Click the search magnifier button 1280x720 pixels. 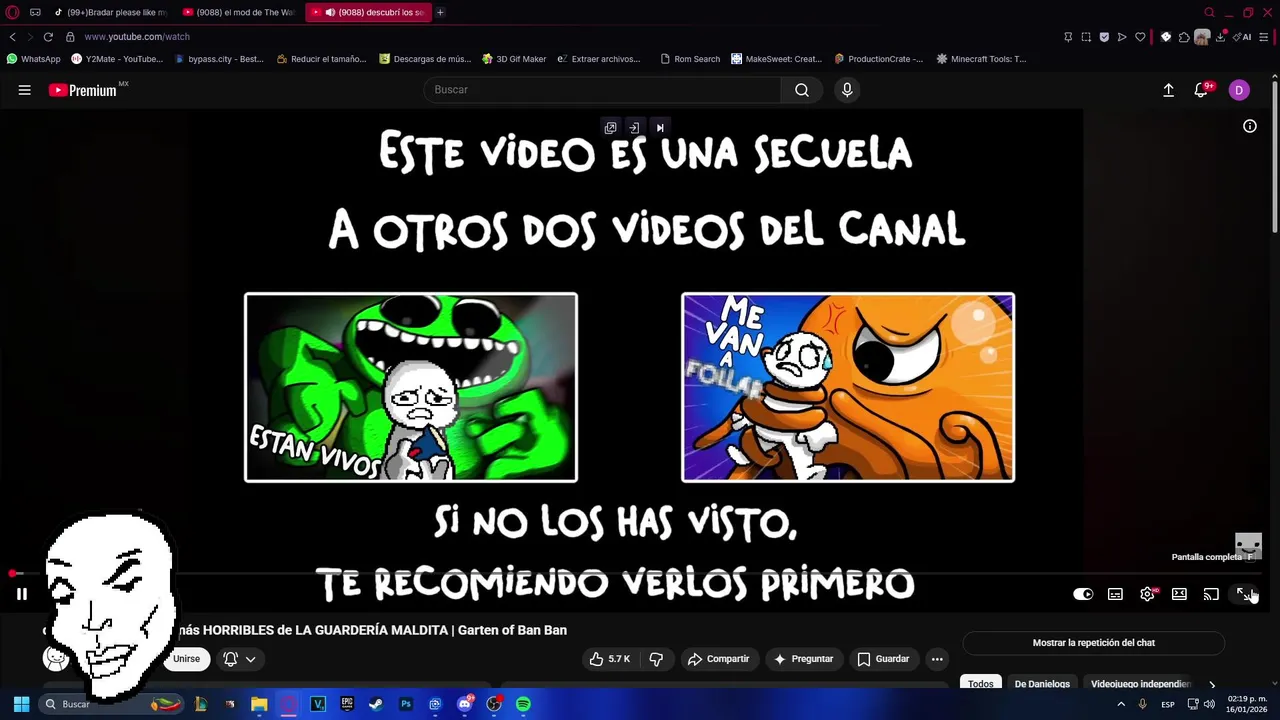click(802, 90)
